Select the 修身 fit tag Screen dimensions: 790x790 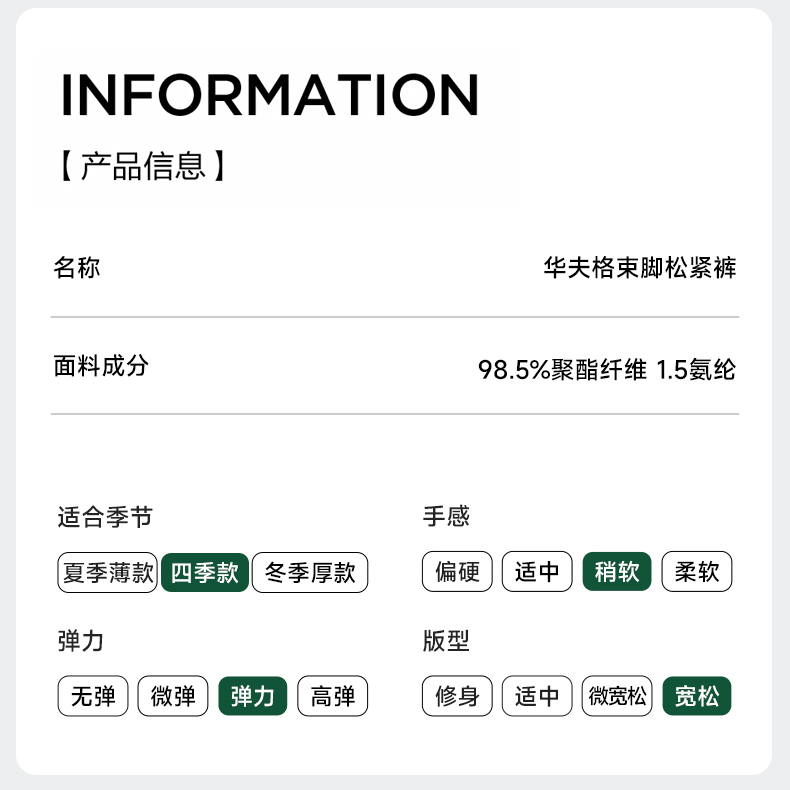tap(458, 696)
